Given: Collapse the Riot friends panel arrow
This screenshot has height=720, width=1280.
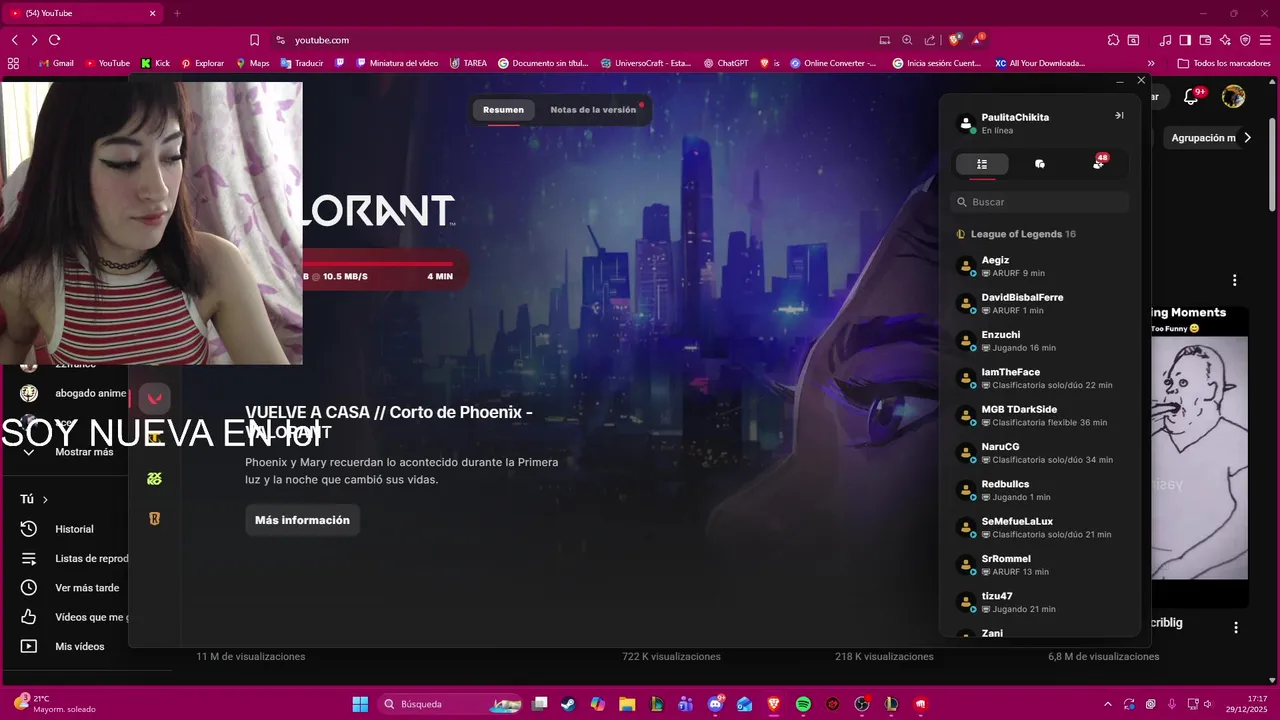Looking at the screenshot, I should [x=1119, y=116].
